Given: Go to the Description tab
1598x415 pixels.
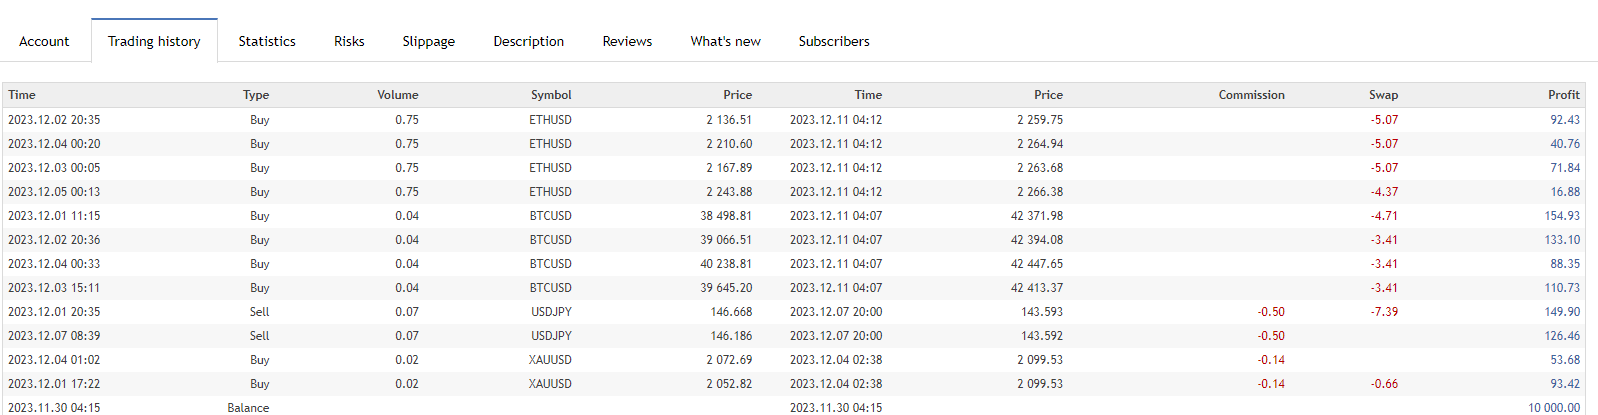Looking at the screenshot, I should coord(528,41).
